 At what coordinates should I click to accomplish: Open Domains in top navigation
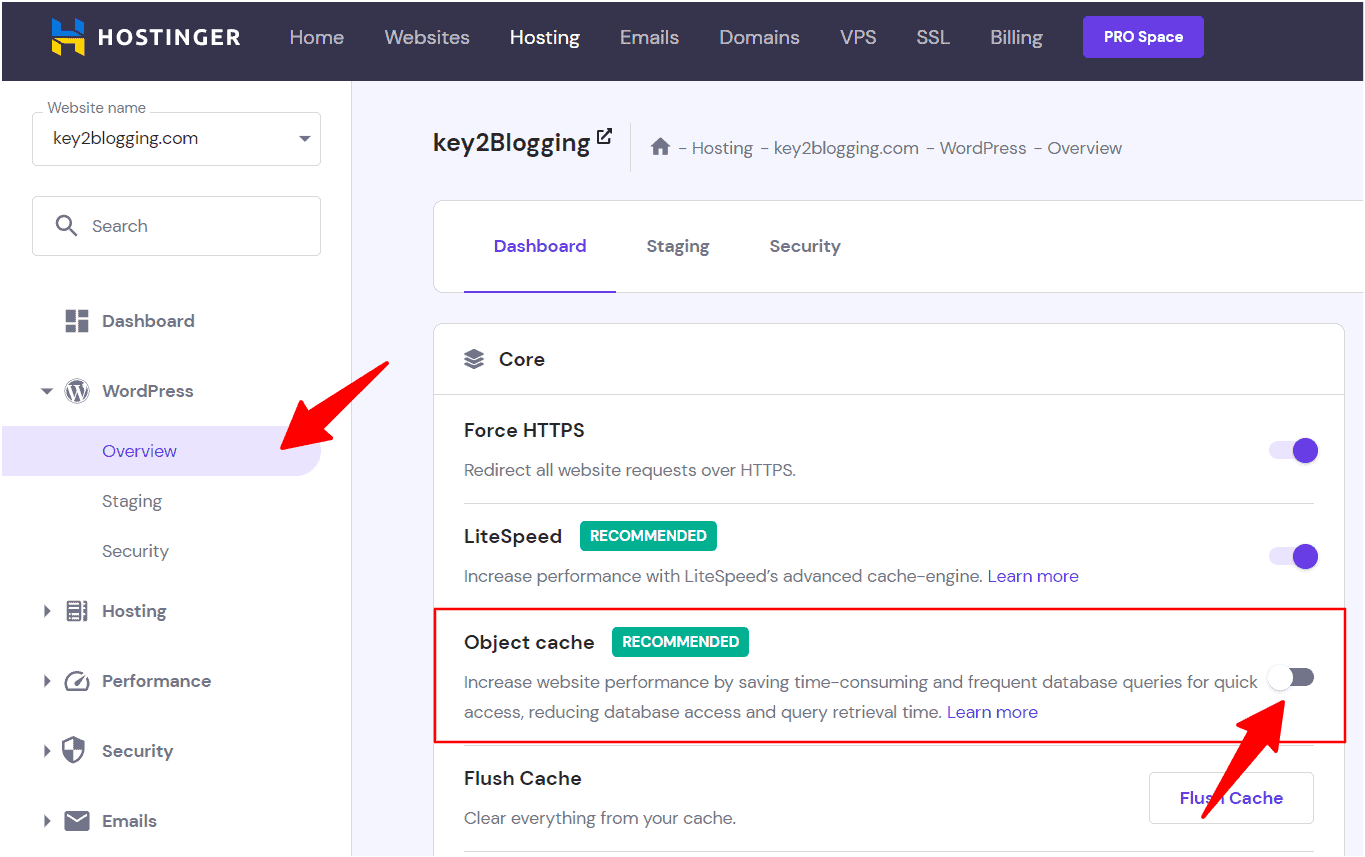pos(760,37)
